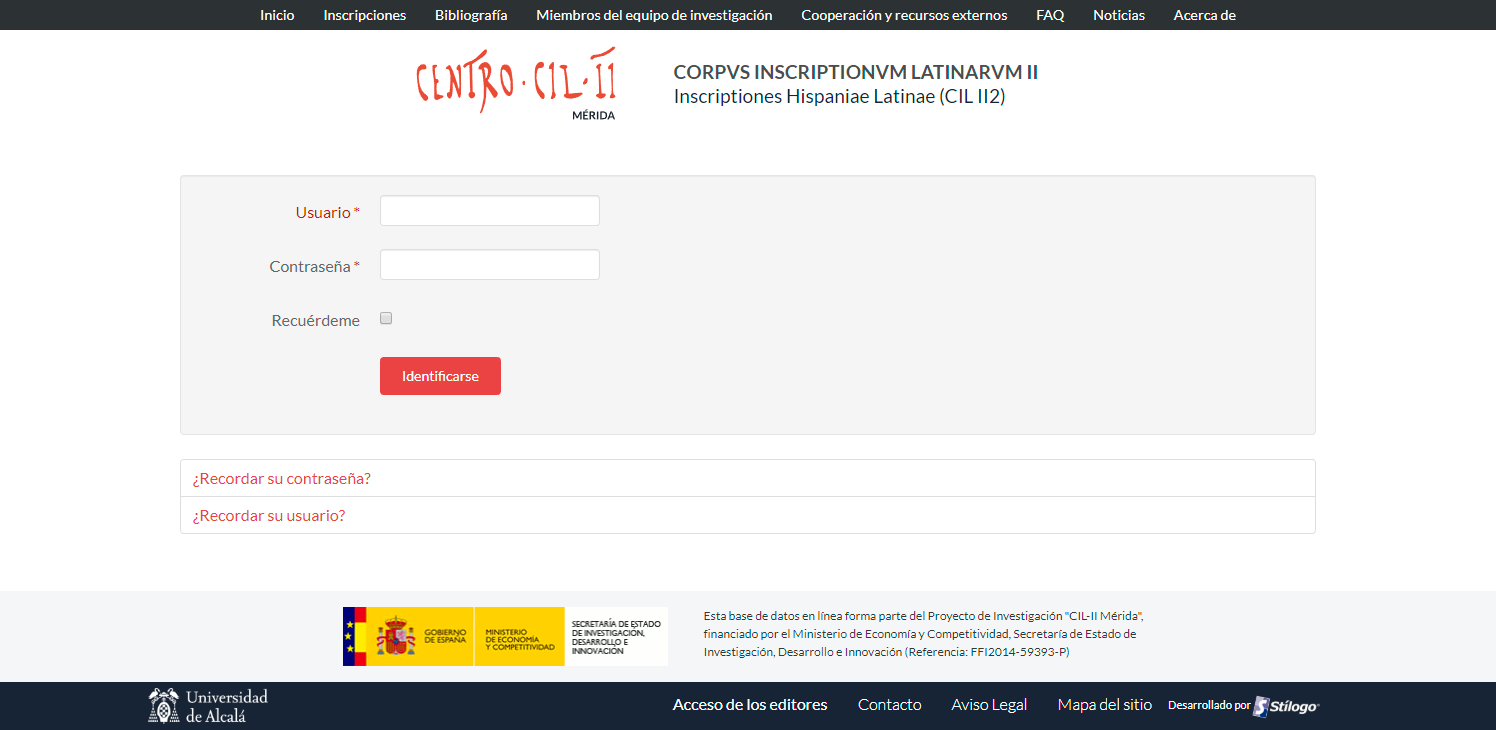Go to Noticias in top navigation
The height and width of the screenshot is (730, 1496).
[x=1118, y=15]
